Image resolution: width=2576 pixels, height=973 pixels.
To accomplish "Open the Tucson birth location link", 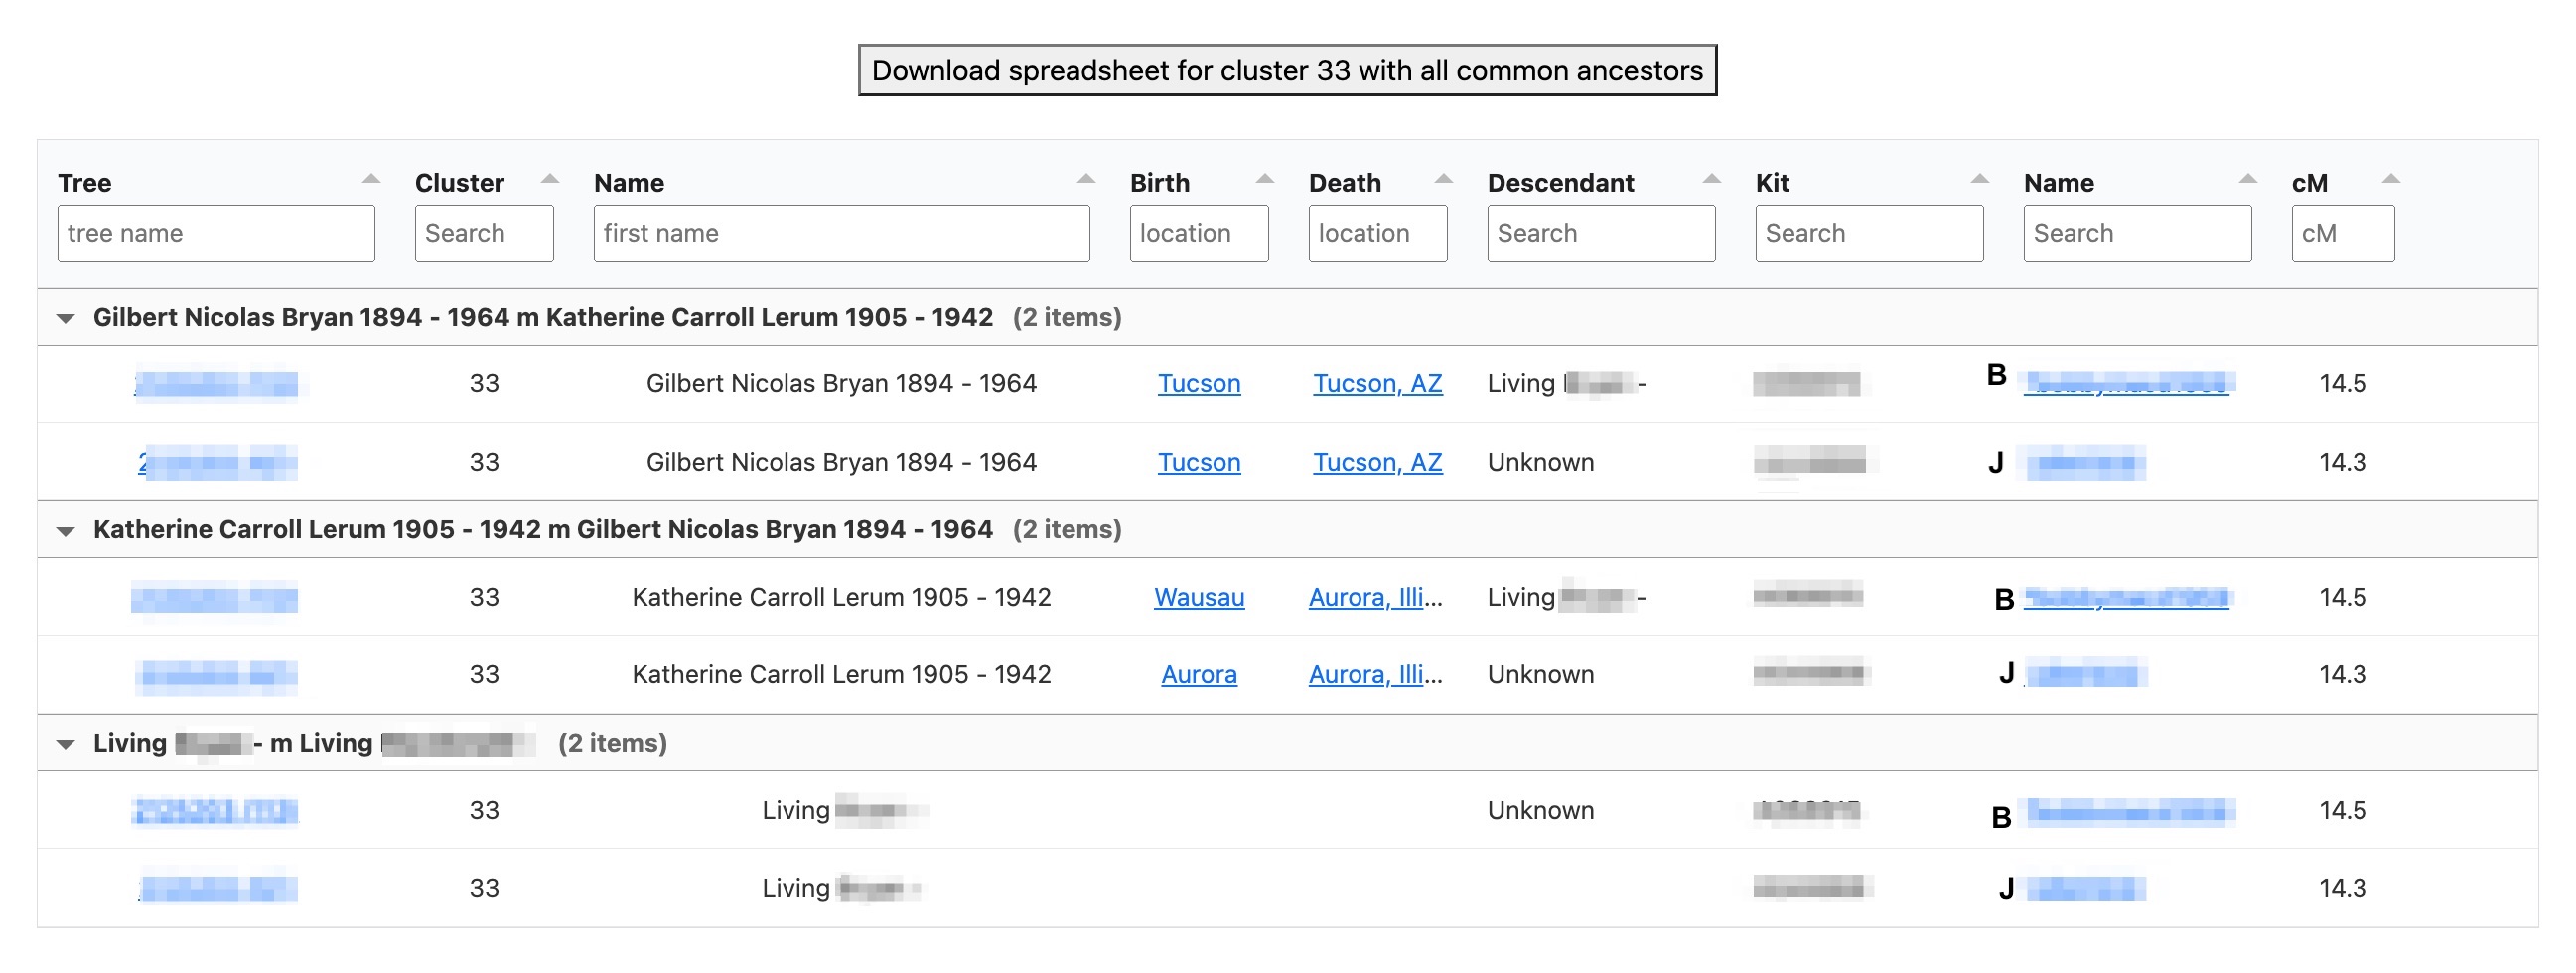I will click(1199, 383).
